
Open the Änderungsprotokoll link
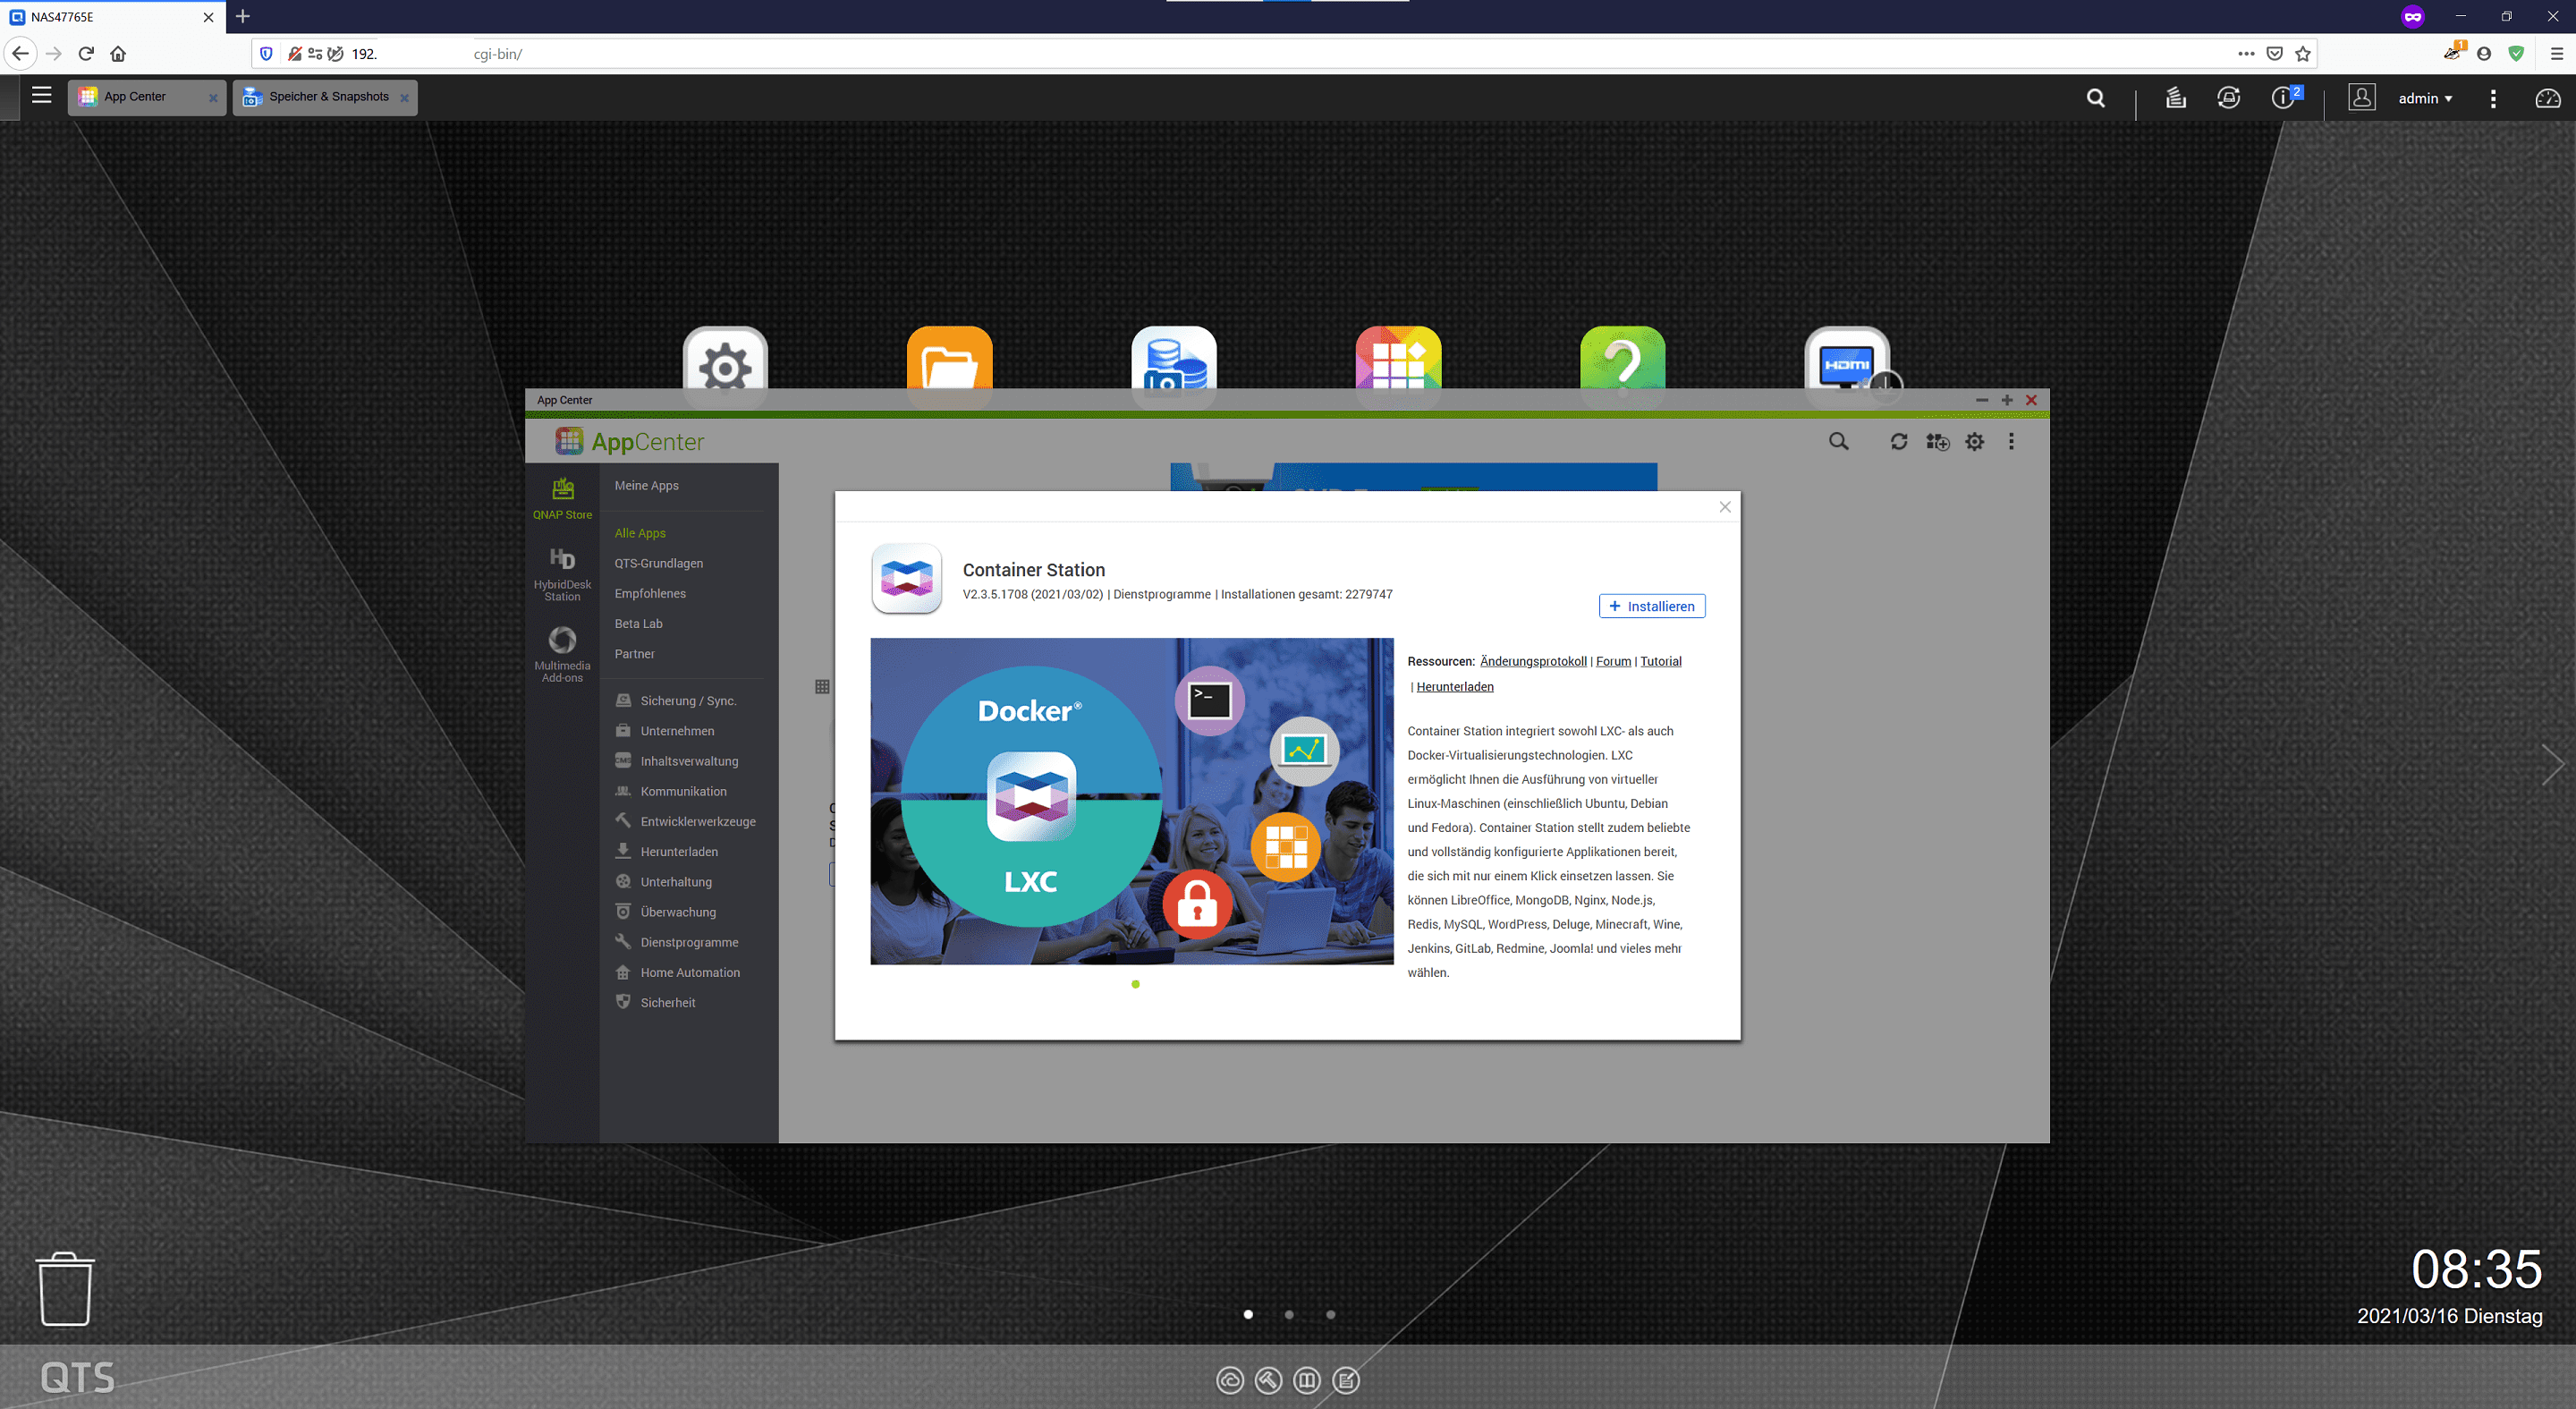(1533, 661)
